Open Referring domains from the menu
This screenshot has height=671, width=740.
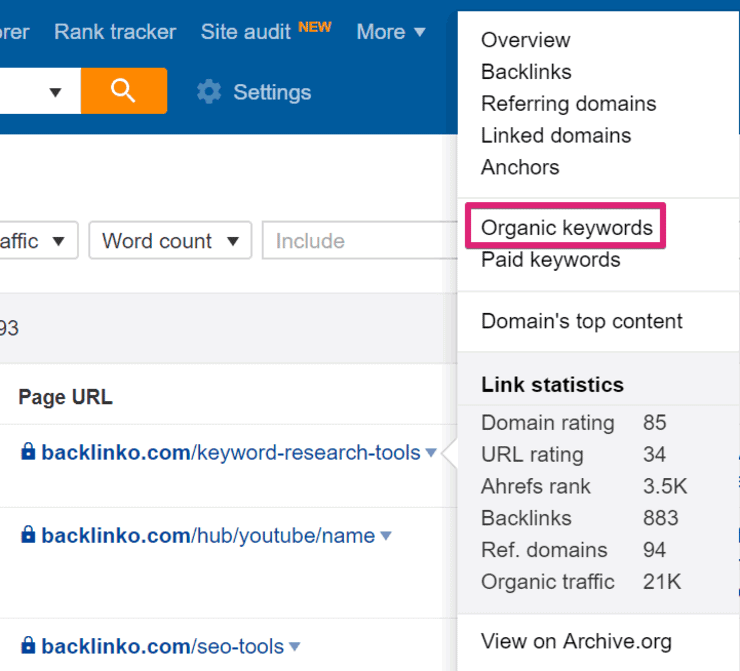click(568, 104)
